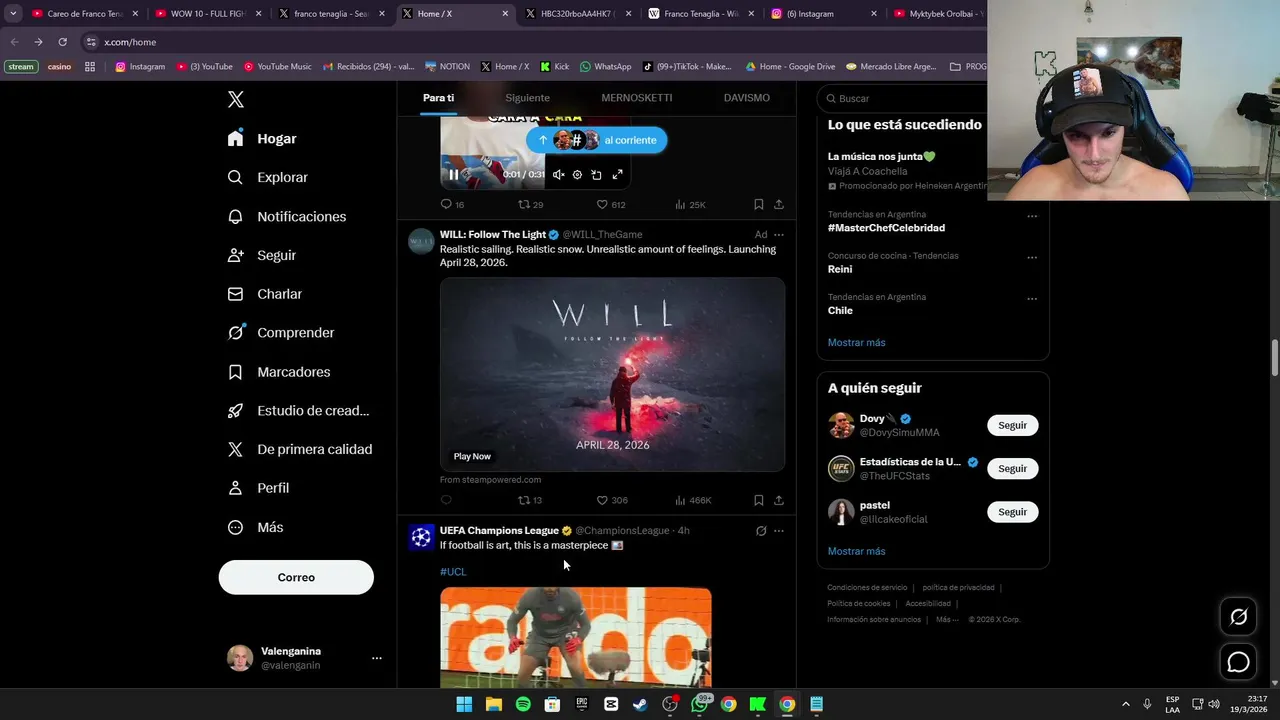Repost the post with 29 reposts
This screenshot has width=1280, height=720.
[530, 204]
